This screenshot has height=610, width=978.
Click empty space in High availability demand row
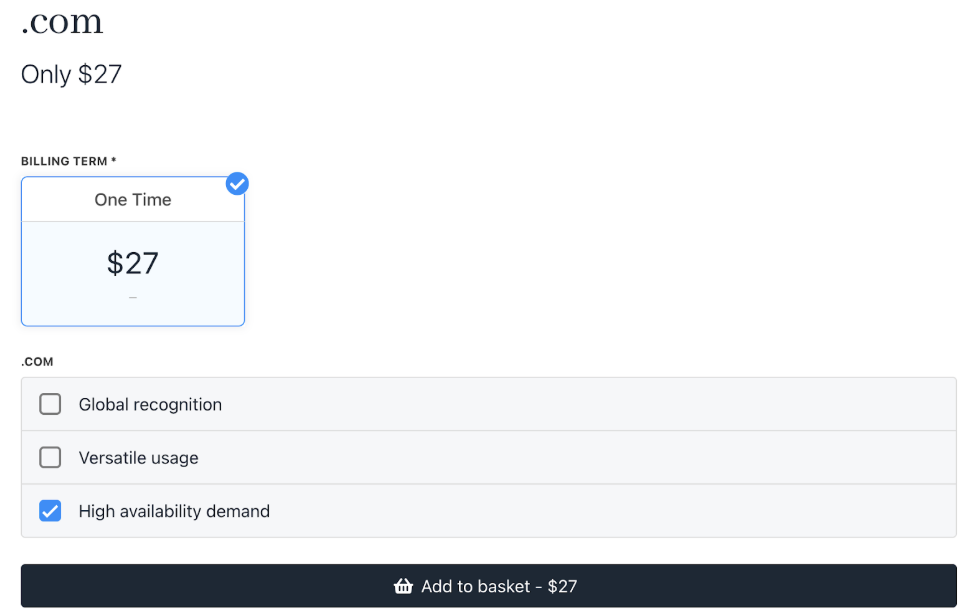tap(611, 511)
